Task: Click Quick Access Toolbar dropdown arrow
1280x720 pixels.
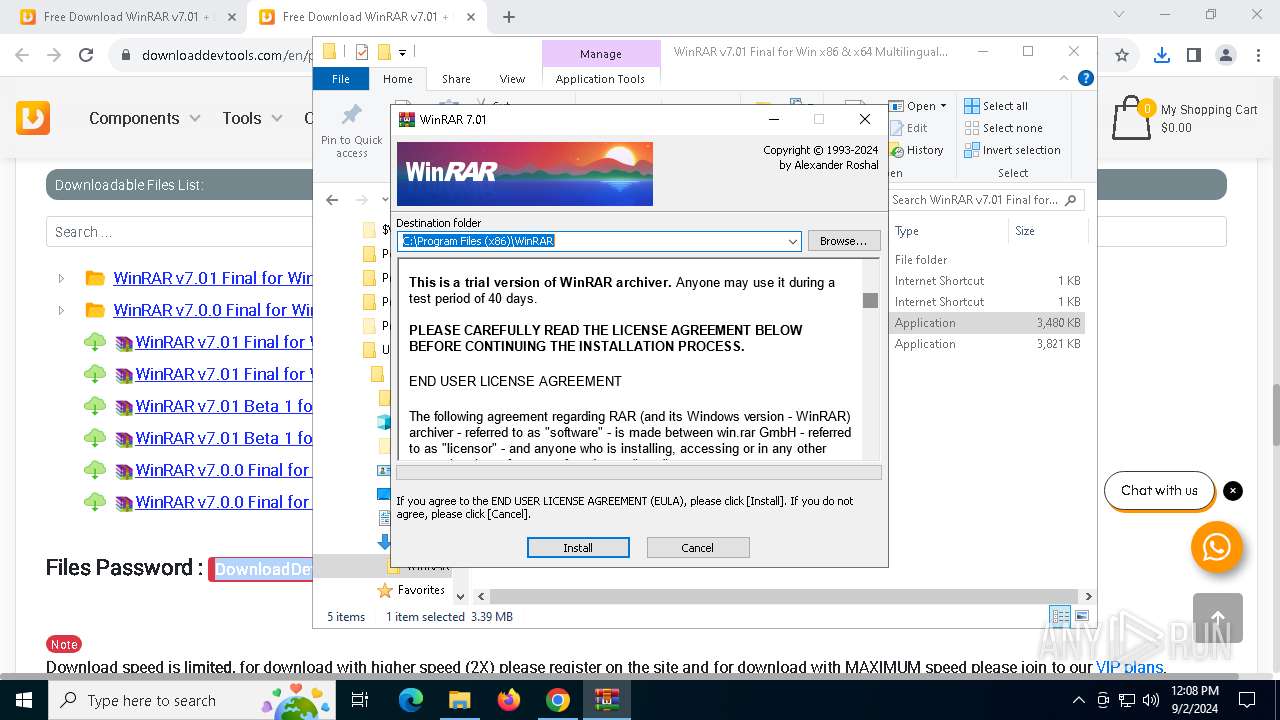Action: click(x=402, y=52)
